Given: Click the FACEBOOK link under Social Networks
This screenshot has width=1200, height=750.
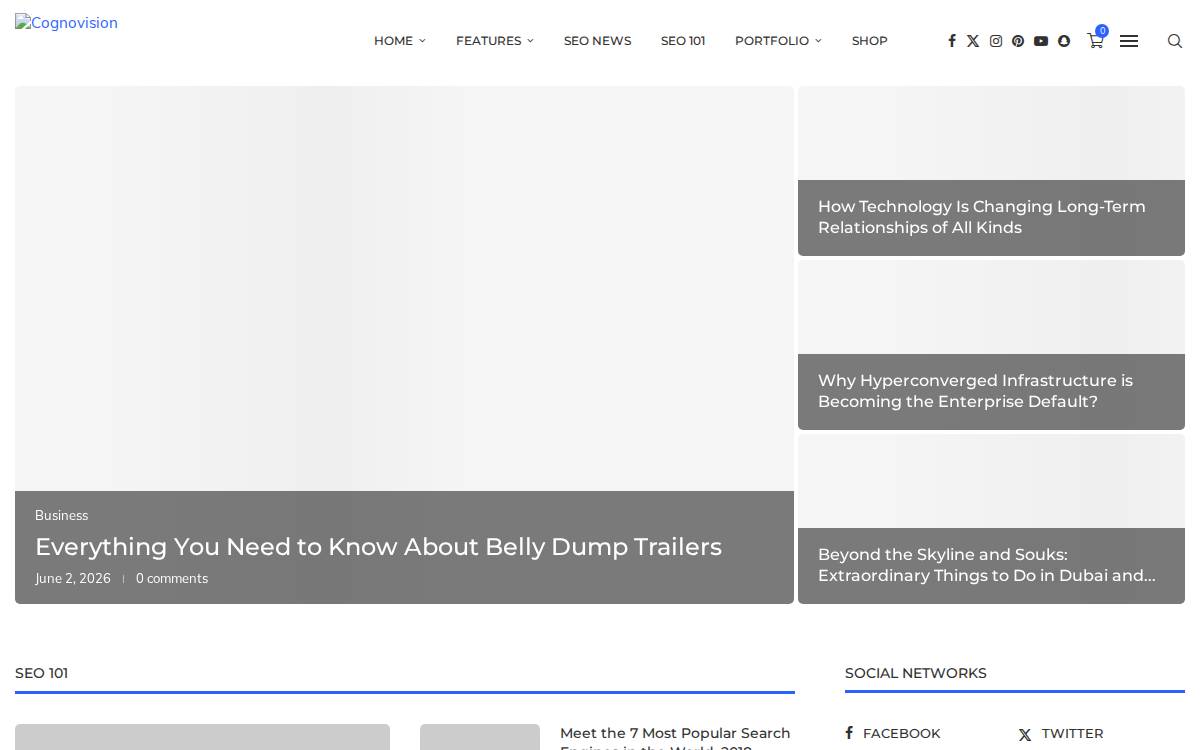Looking at the screenshot, I should click(x=893, y=733).
